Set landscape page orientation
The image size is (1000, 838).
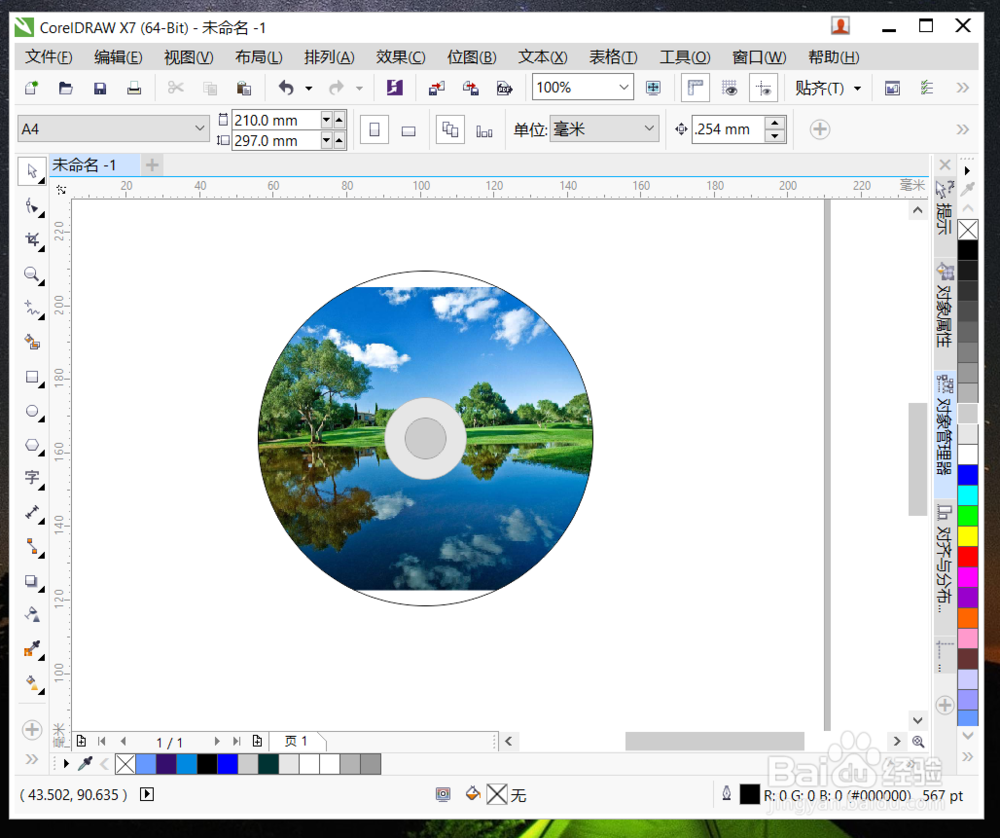pos(408,130)
